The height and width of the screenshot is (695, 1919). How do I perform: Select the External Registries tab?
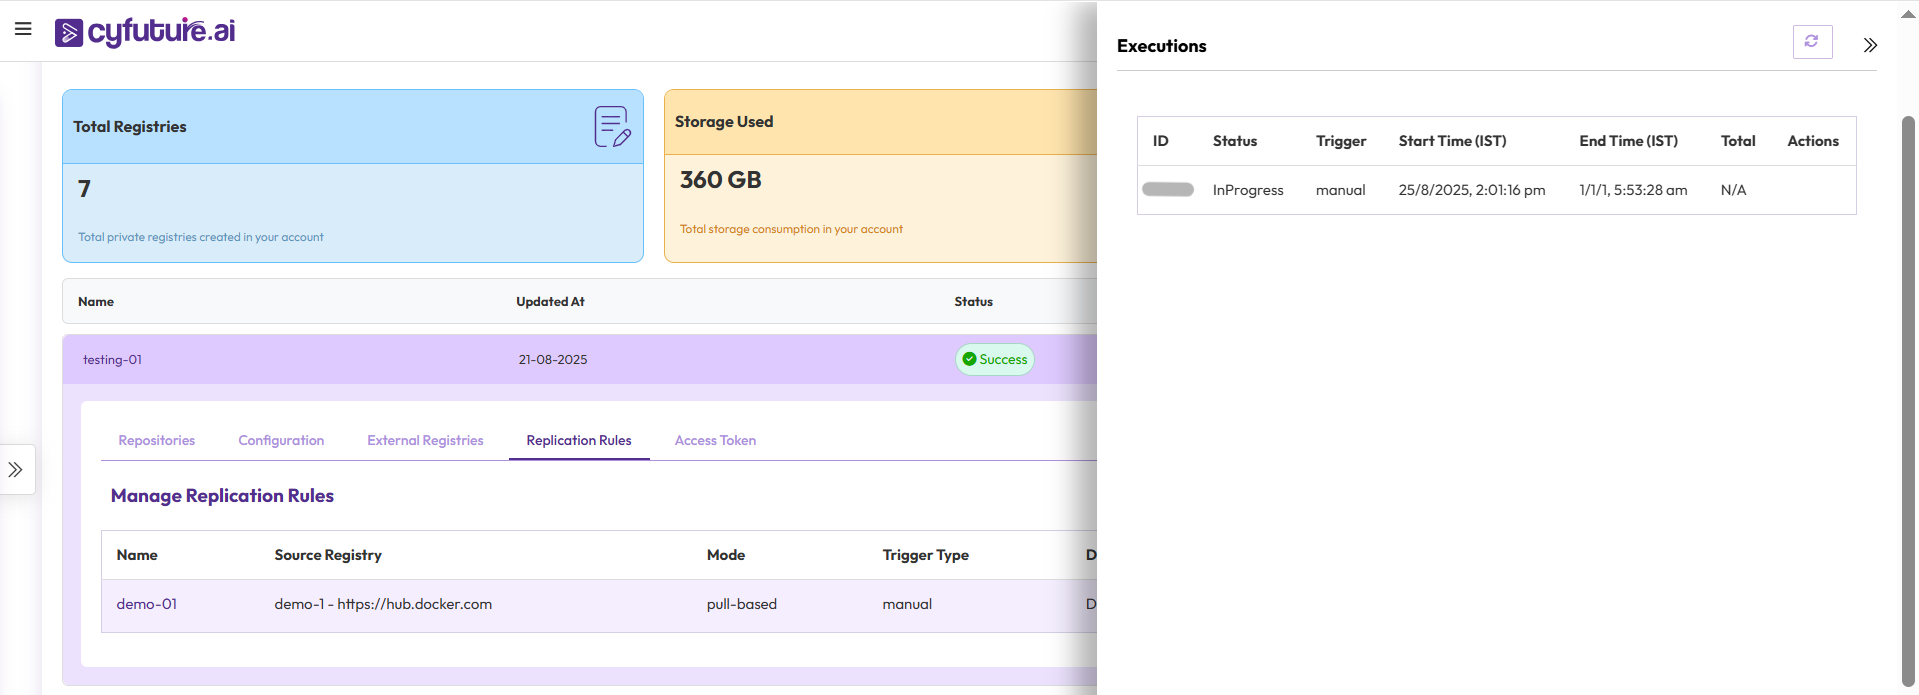[425, 441]
